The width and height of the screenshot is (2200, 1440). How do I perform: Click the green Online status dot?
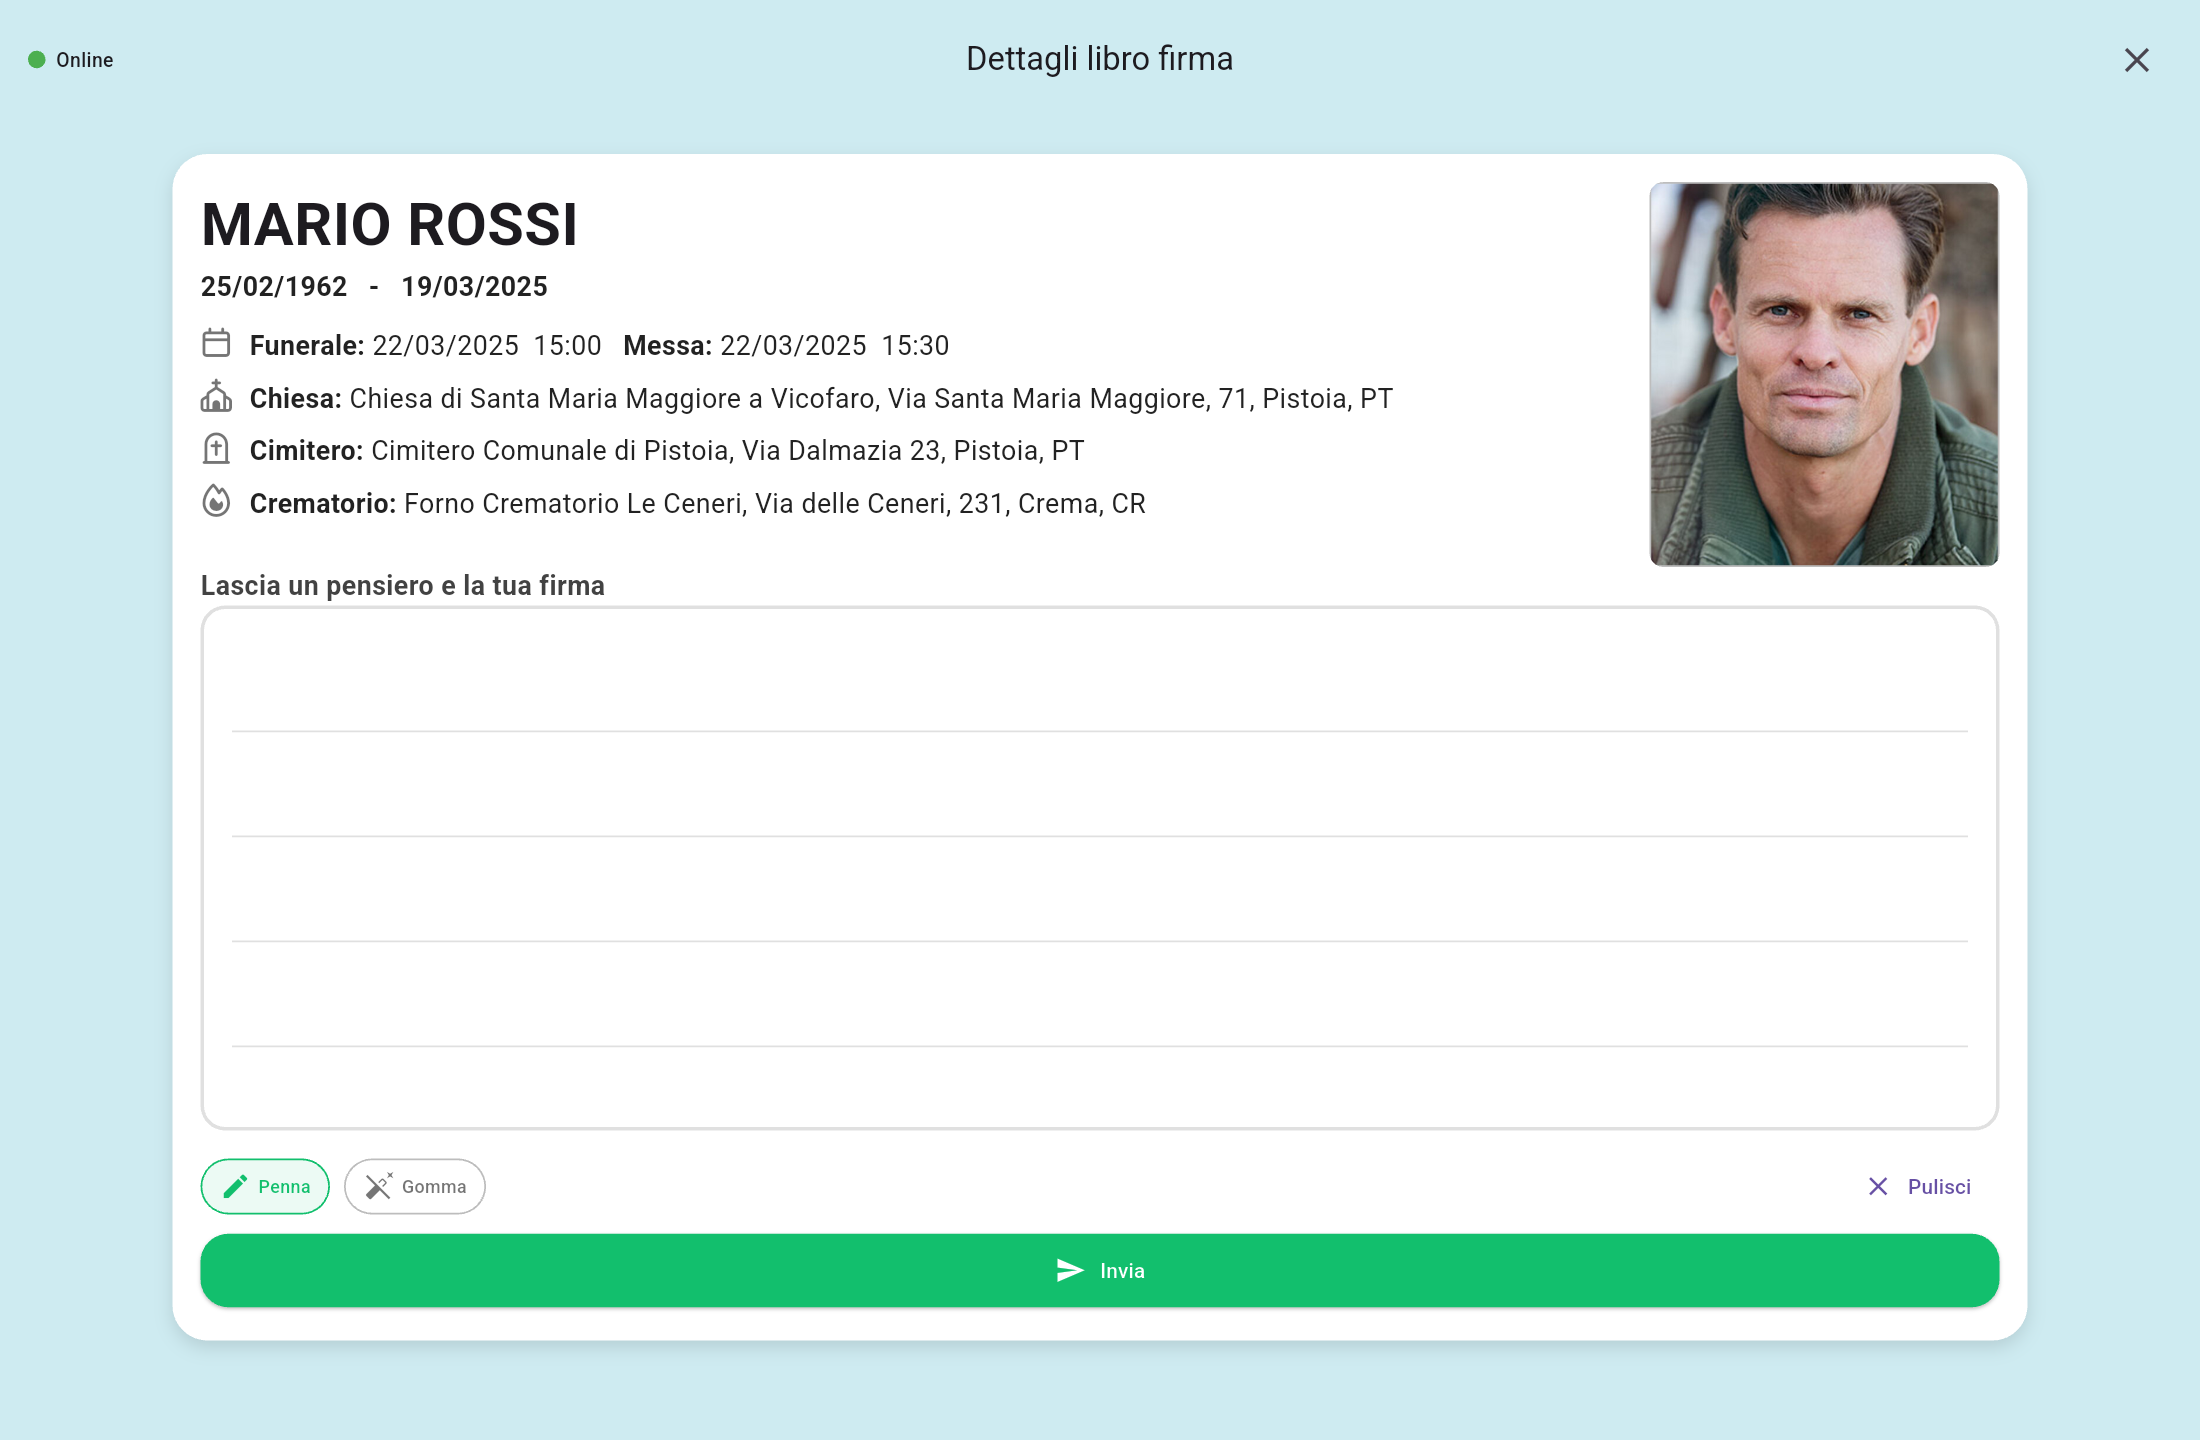coord(37,60)
